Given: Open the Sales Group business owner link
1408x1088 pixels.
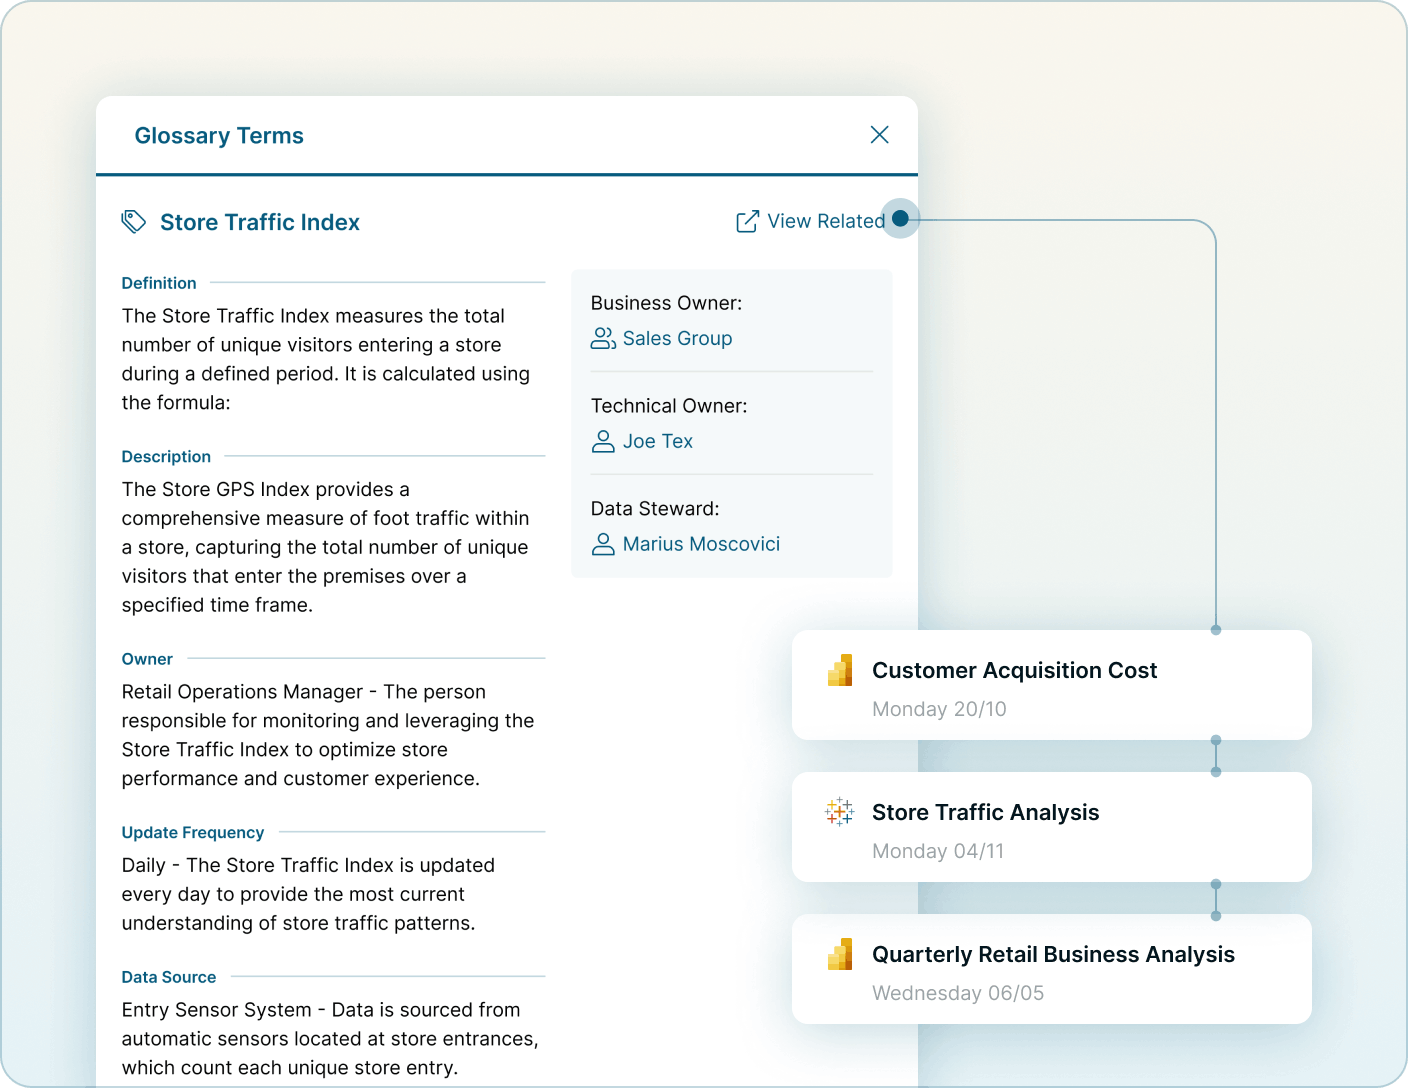Looking at the screenshot, I should (x=678, y=338).
